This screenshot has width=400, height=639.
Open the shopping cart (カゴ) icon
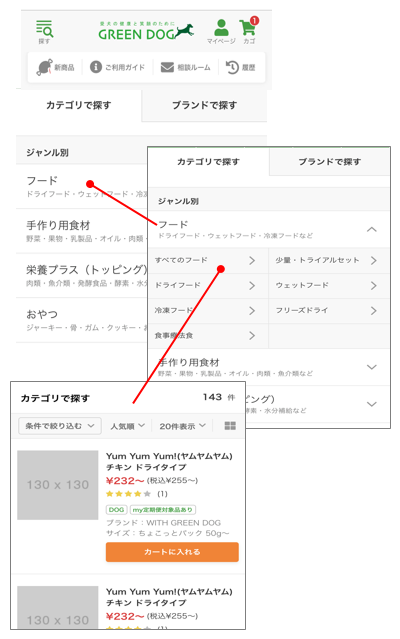(249, 31)
